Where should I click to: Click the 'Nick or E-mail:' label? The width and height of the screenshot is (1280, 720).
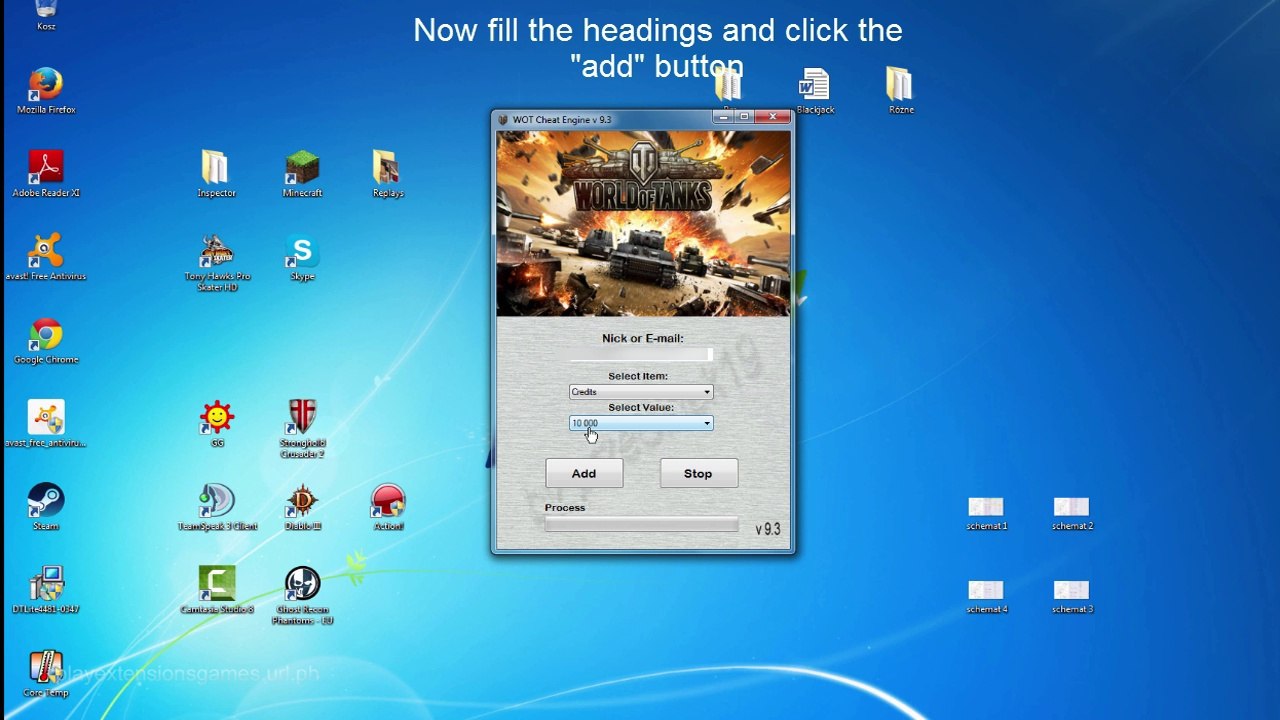click(643, 338)
